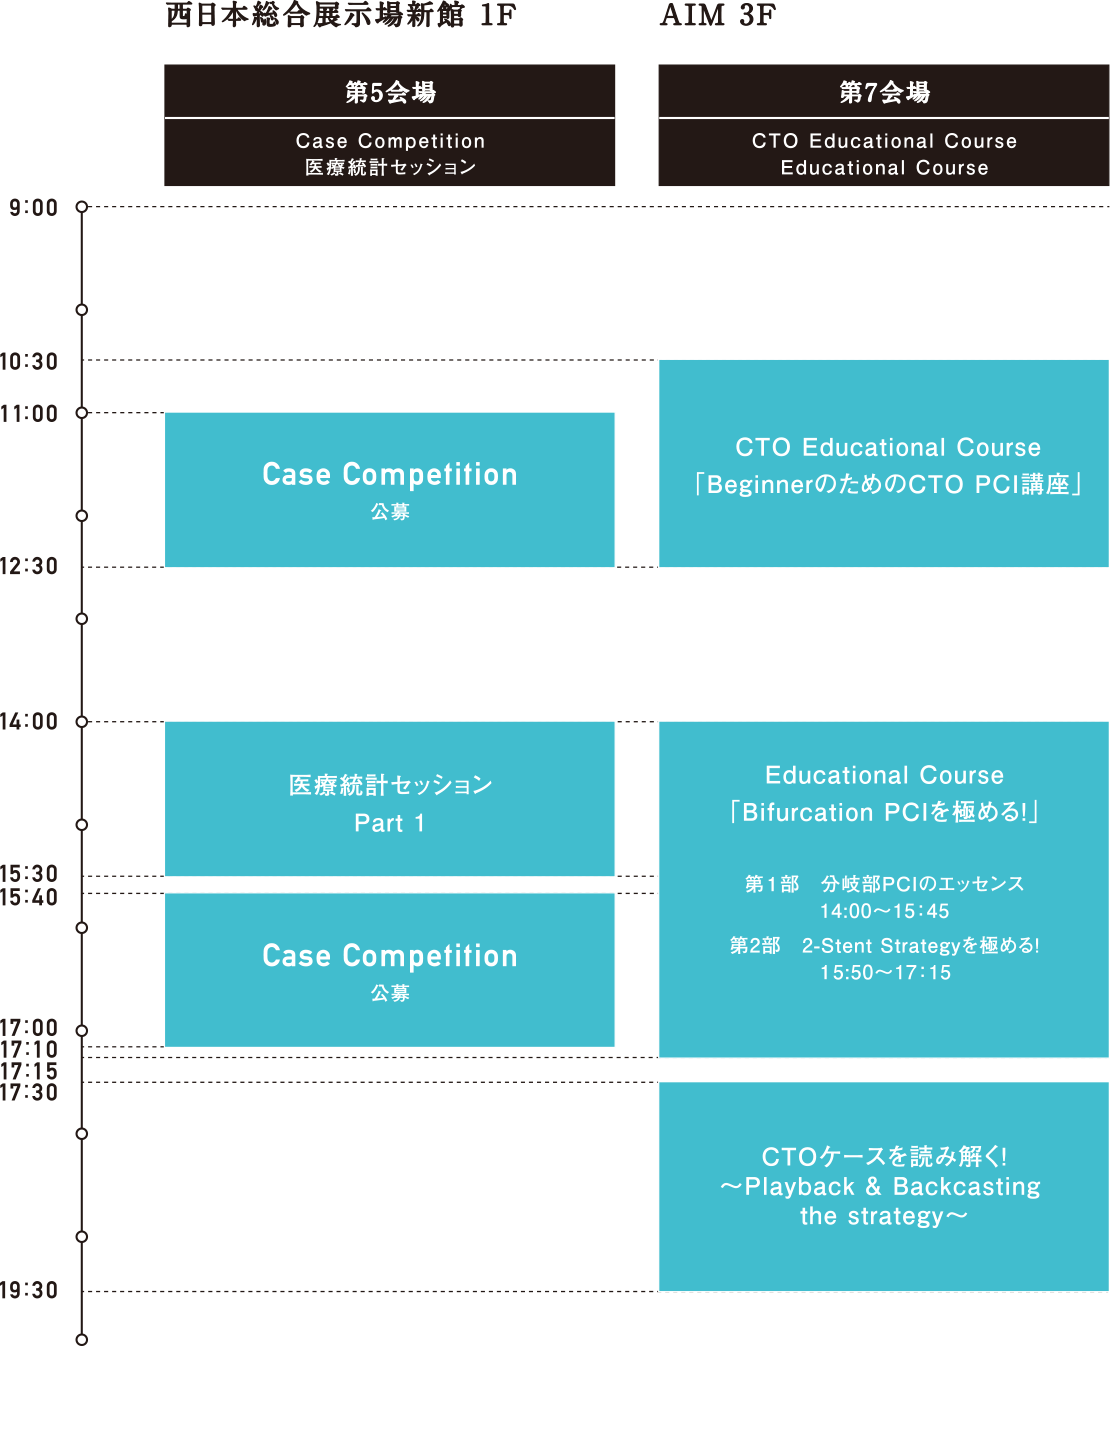Open the CTOケースを読み解く session block
The image size is (1110, 1445).
884,1186
